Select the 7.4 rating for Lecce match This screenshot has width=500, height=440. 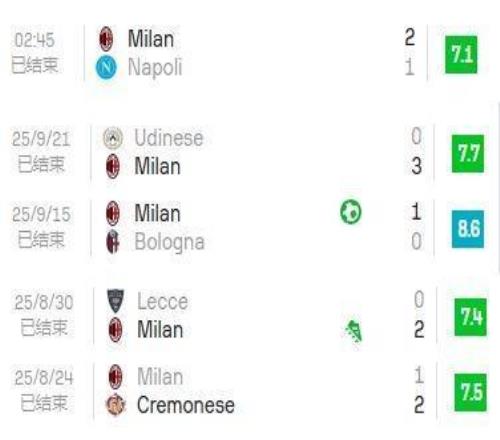470,317
